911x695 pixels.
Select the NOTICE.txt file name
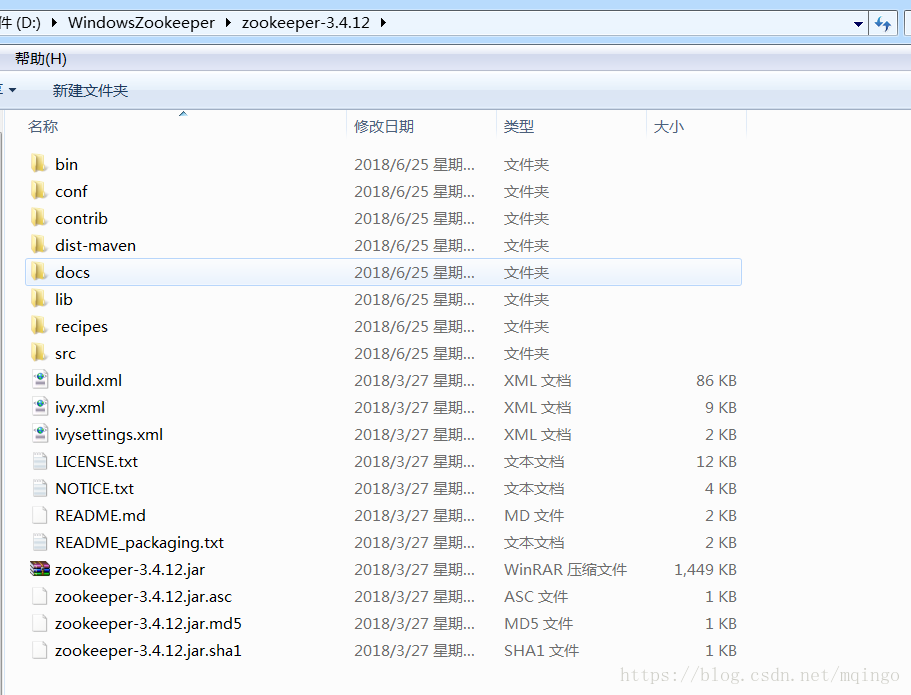(x=94, y=489)
